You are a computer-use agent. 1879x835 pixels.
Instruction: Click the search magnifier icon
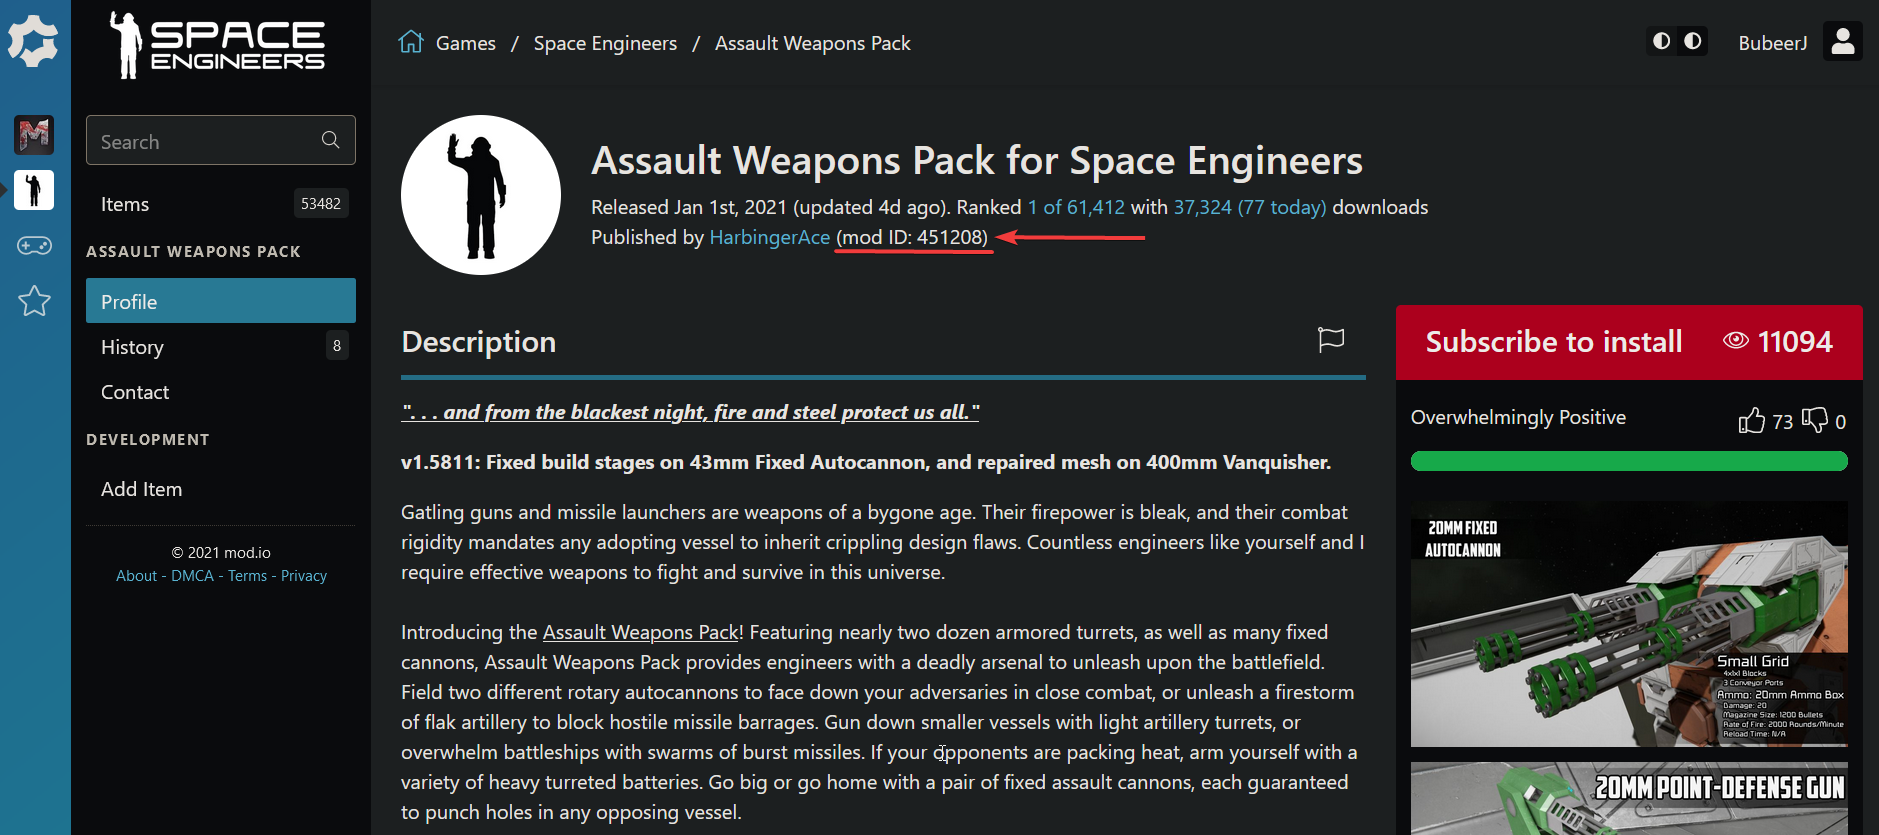331,140
